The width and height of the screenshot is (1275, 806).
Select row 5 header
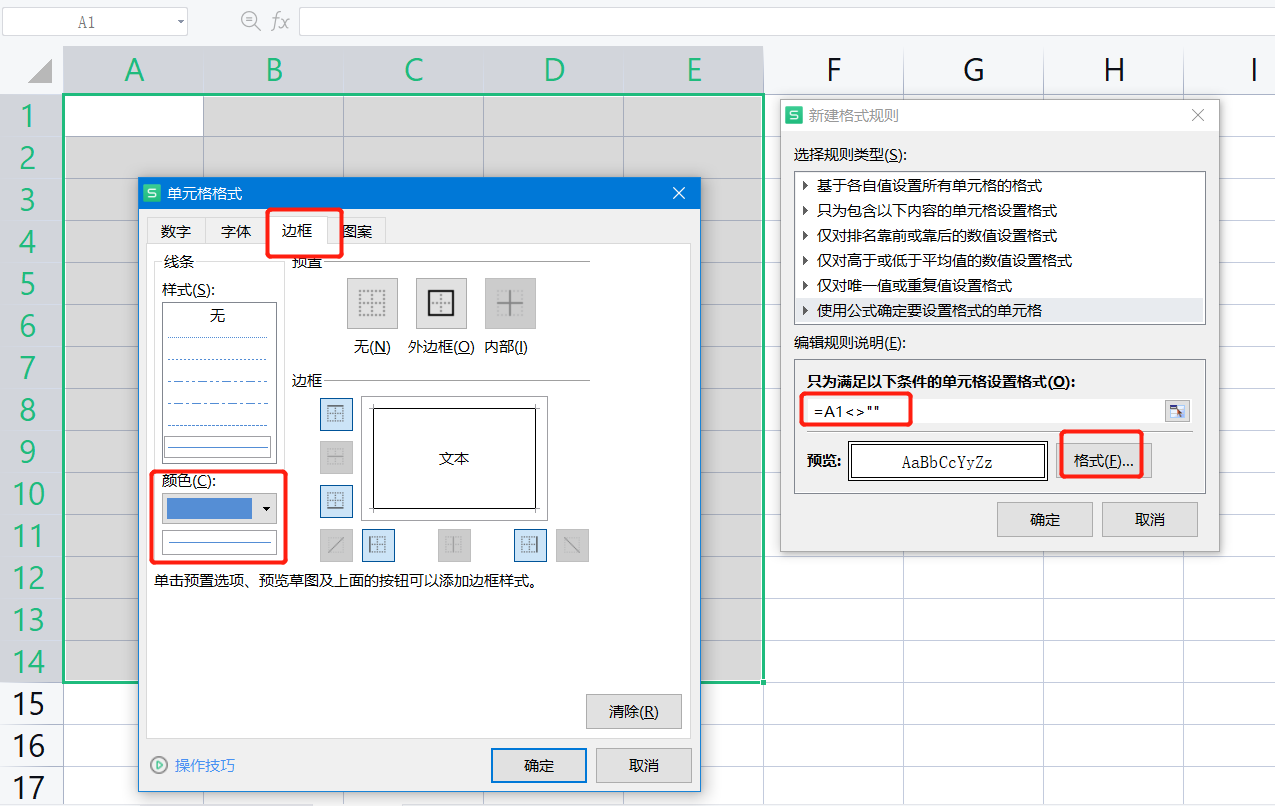31,284
